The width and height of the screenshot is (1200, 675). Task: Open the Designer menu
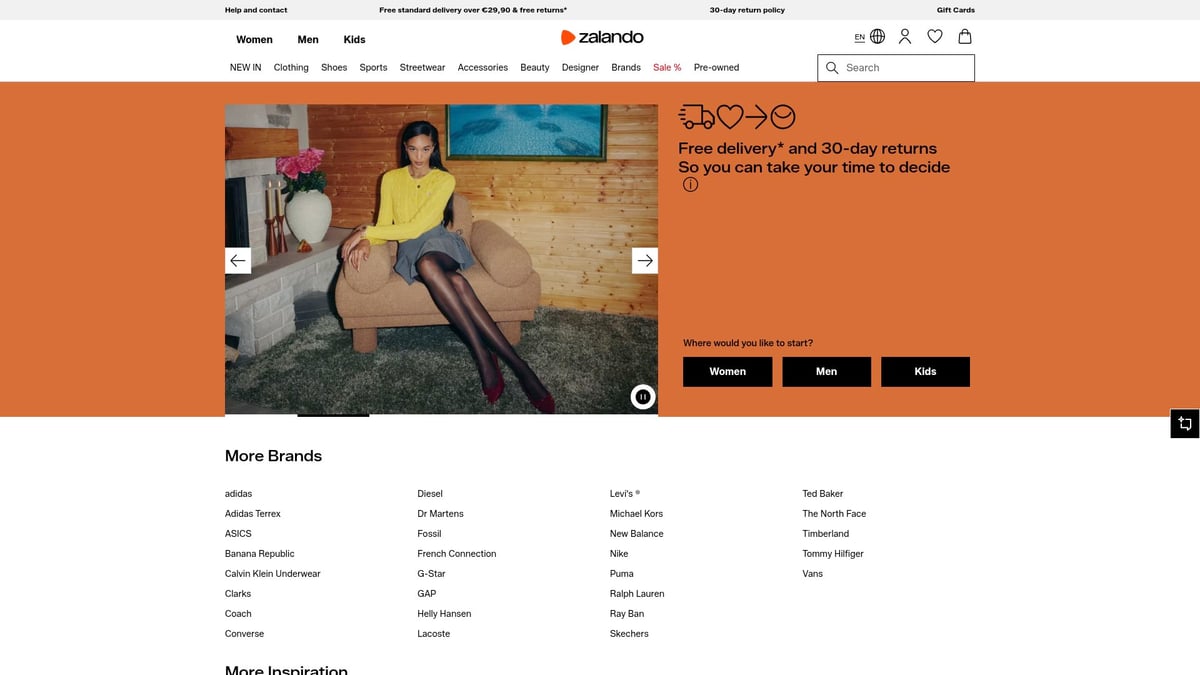point(580,68)
